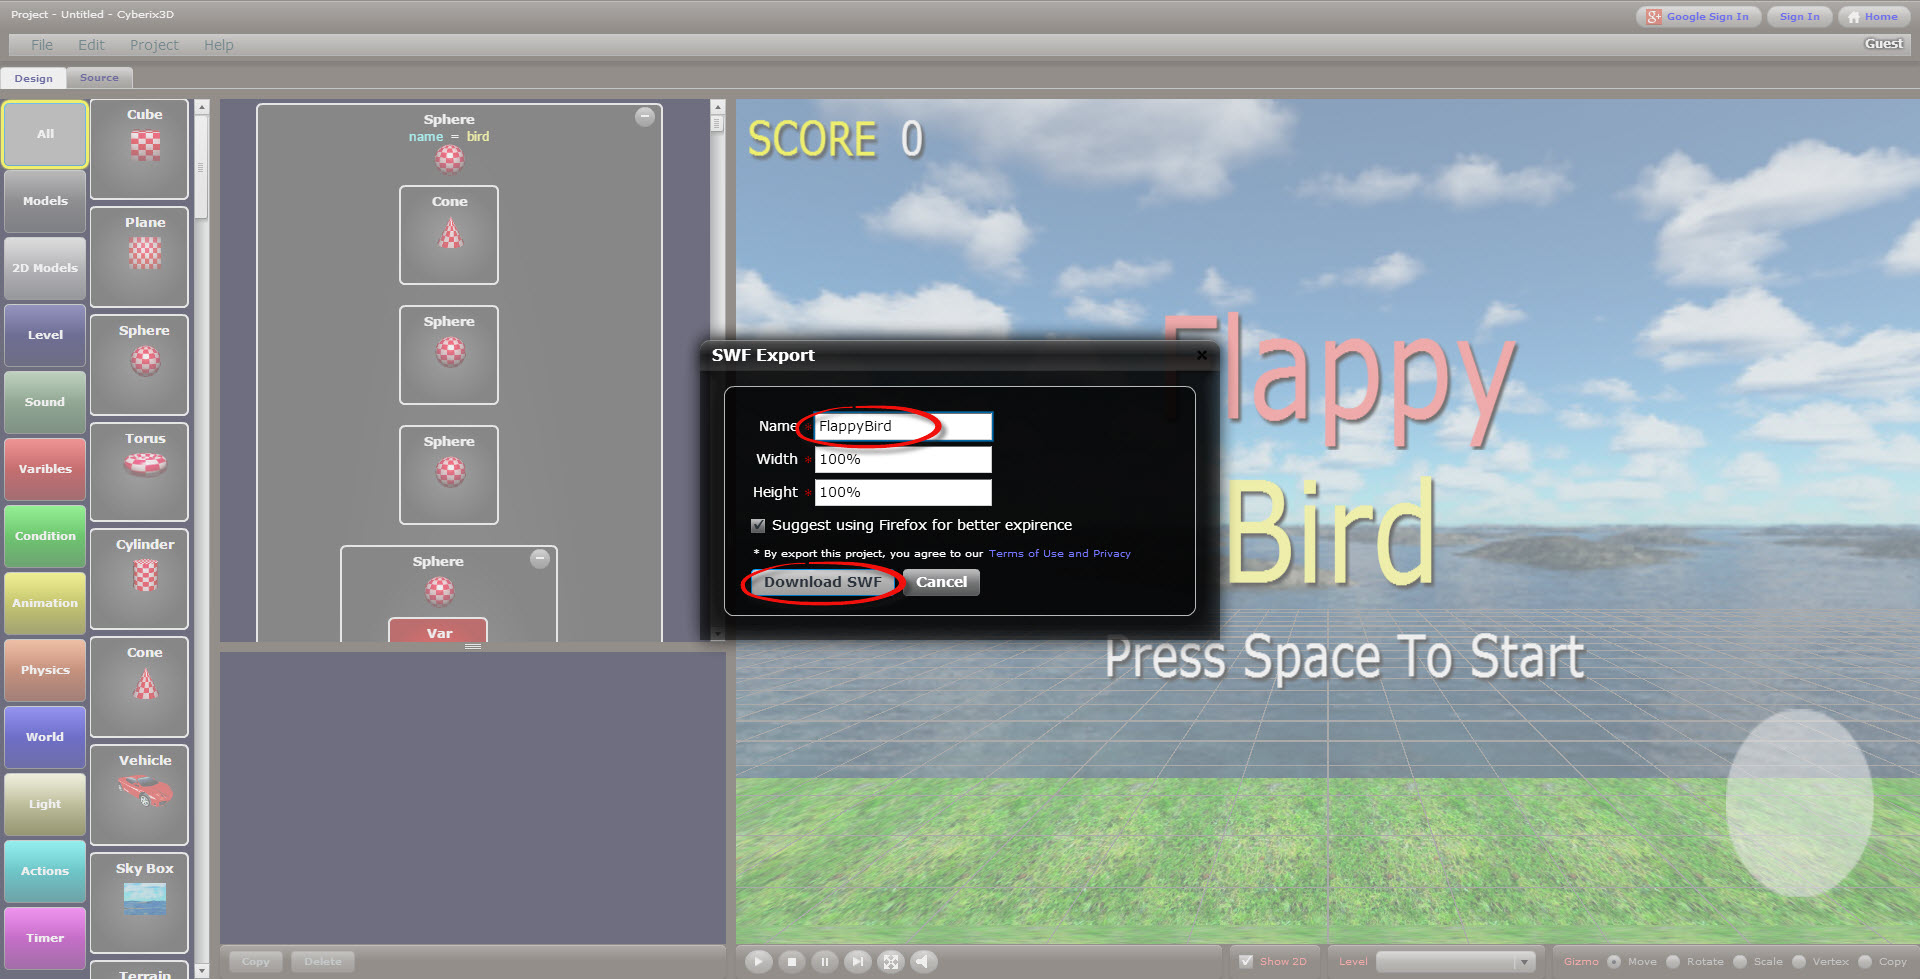This screenshot has width=1920, height=979.
Task: Show All block categories
Action: point(45,134)
